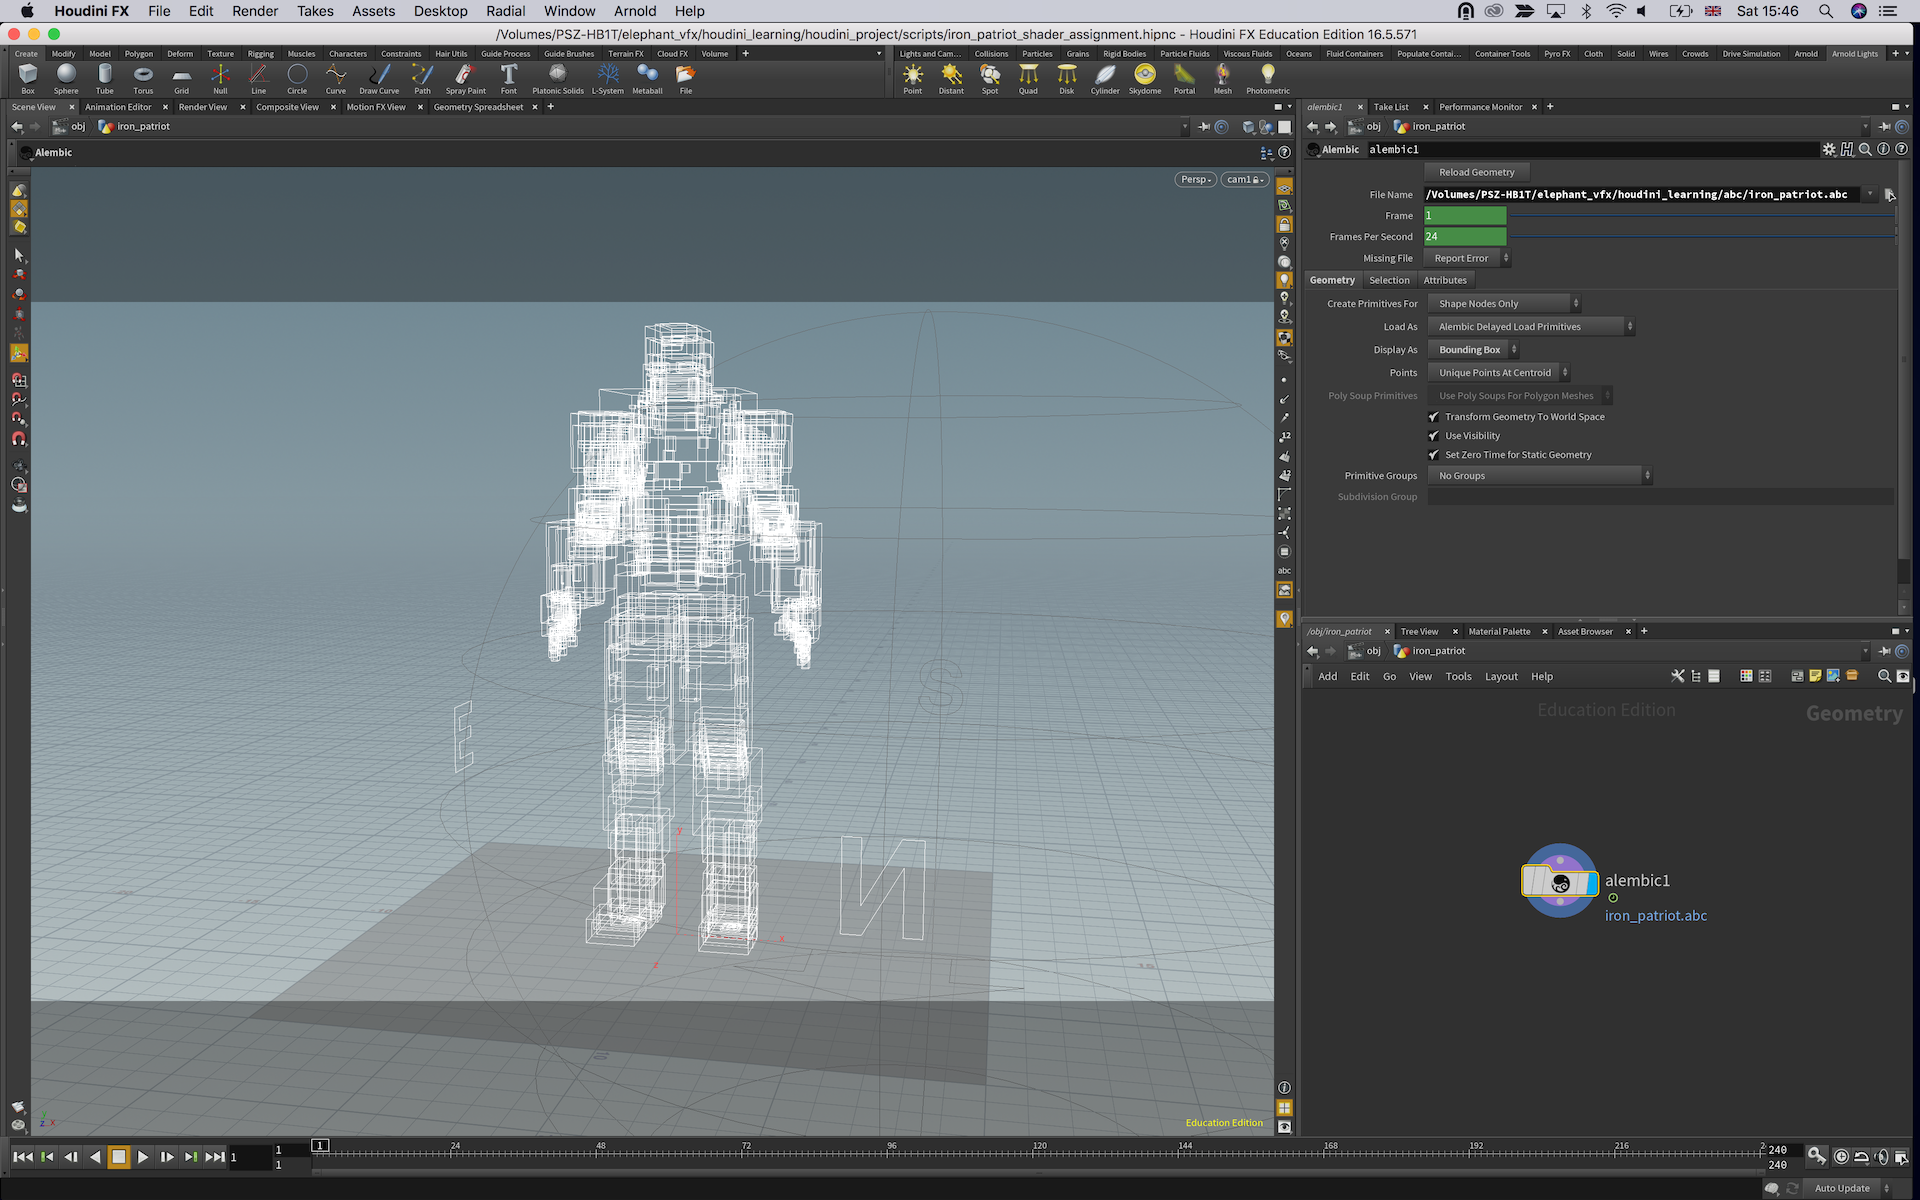Screen dimensions: 1920x1200
Task: Click Reload Geometry button
Action: (x=1477, y=172)
